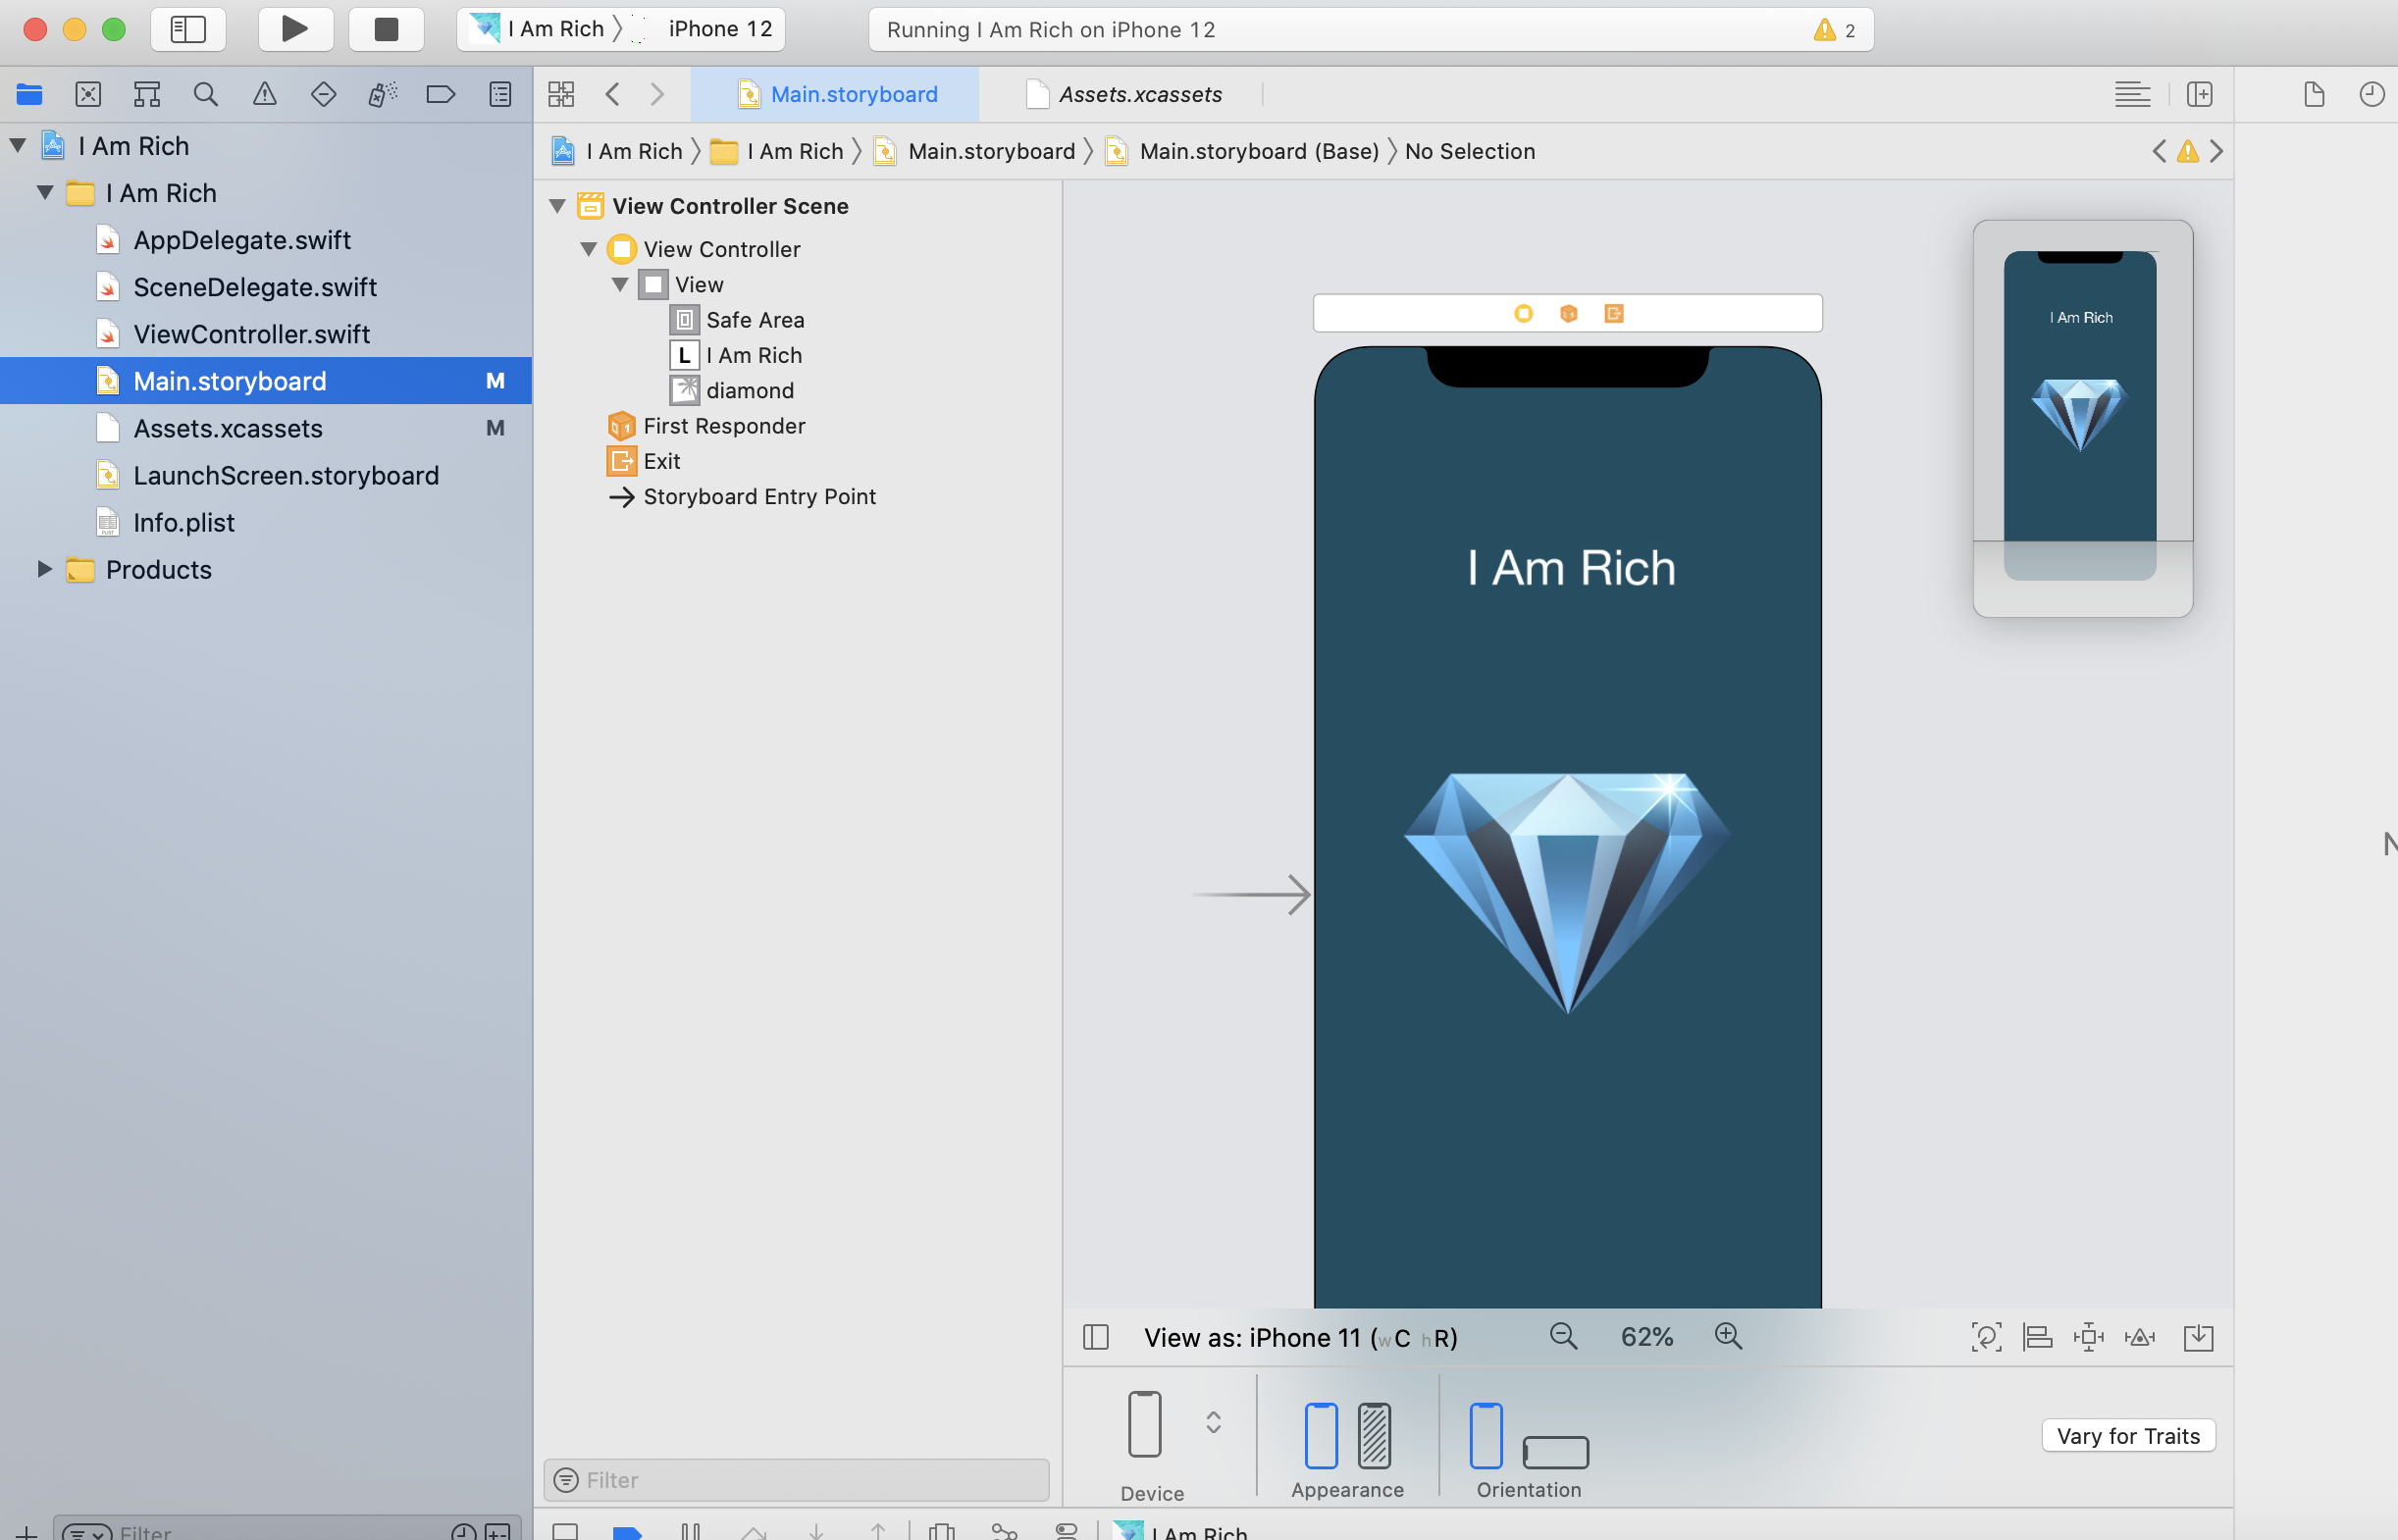
Task: Select dark Appearance mode
Action: [x=1374, y=1434]
